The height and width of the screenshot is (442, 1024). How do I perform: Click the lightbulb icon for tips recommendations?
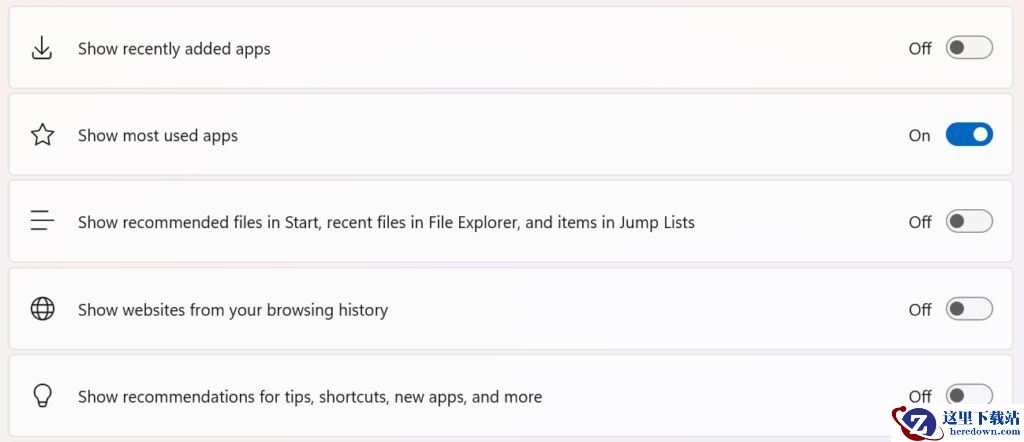pos(42,396)
